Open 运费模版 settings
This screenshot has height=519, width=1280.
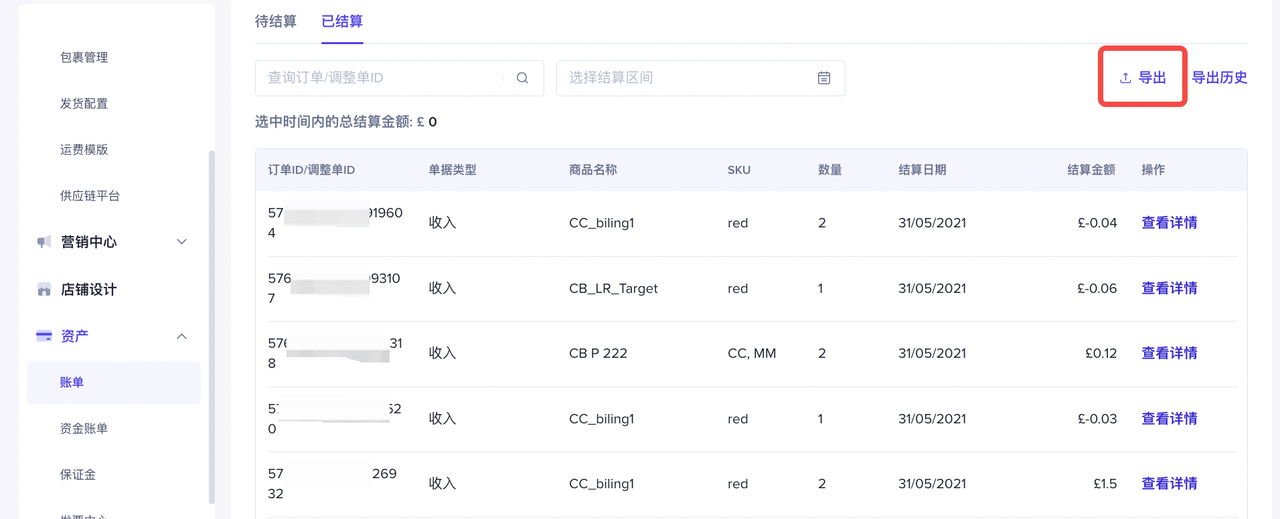pyautogui.click(x=84, y=149)
